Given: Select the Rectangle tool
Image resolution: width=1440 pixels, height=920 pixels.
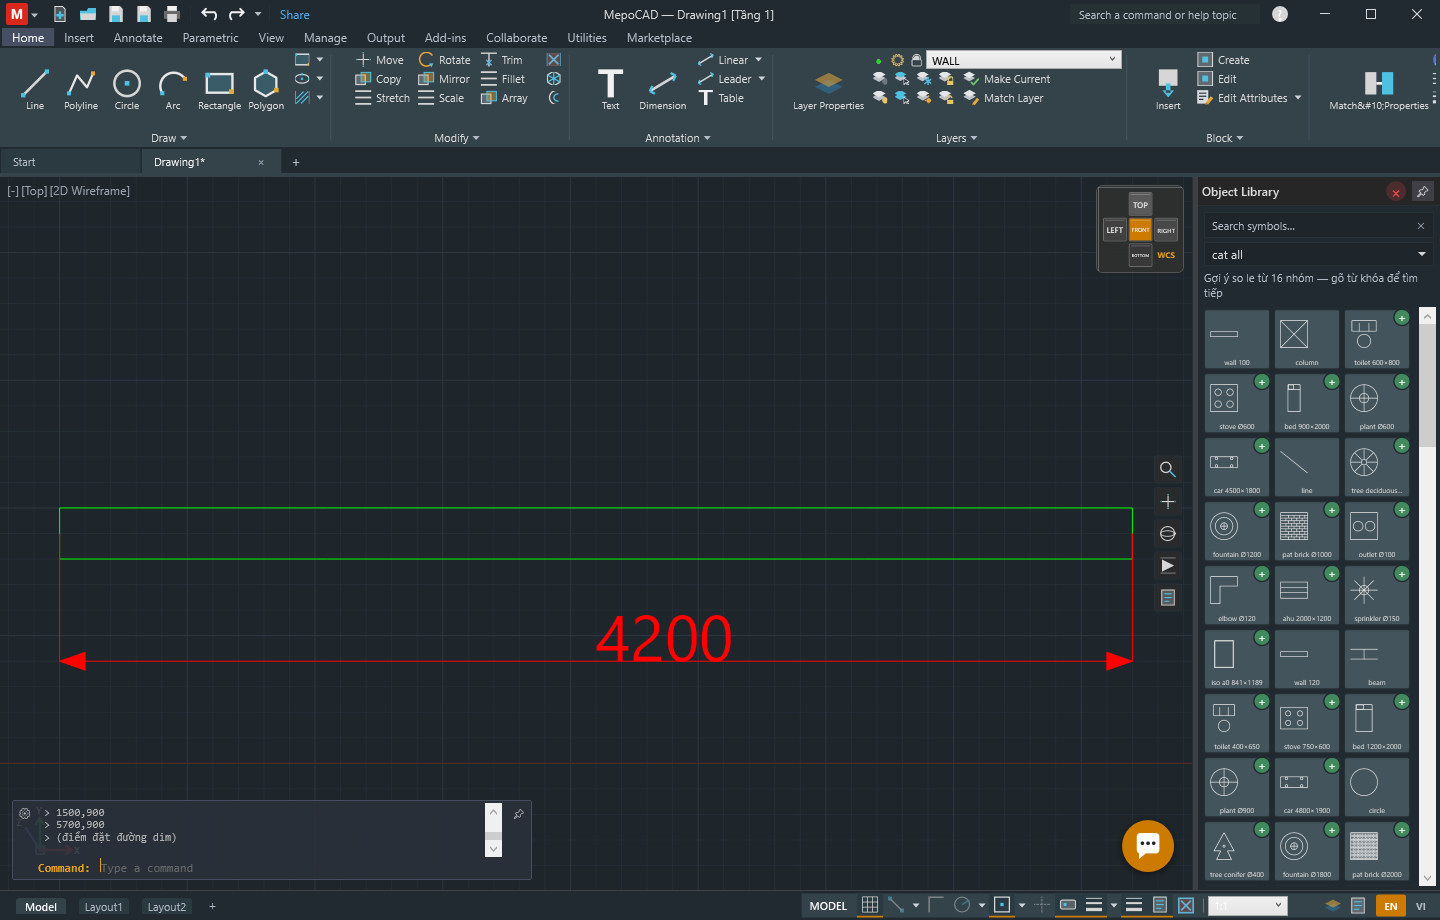Looking at the screenshot, I should click(219, 89).
